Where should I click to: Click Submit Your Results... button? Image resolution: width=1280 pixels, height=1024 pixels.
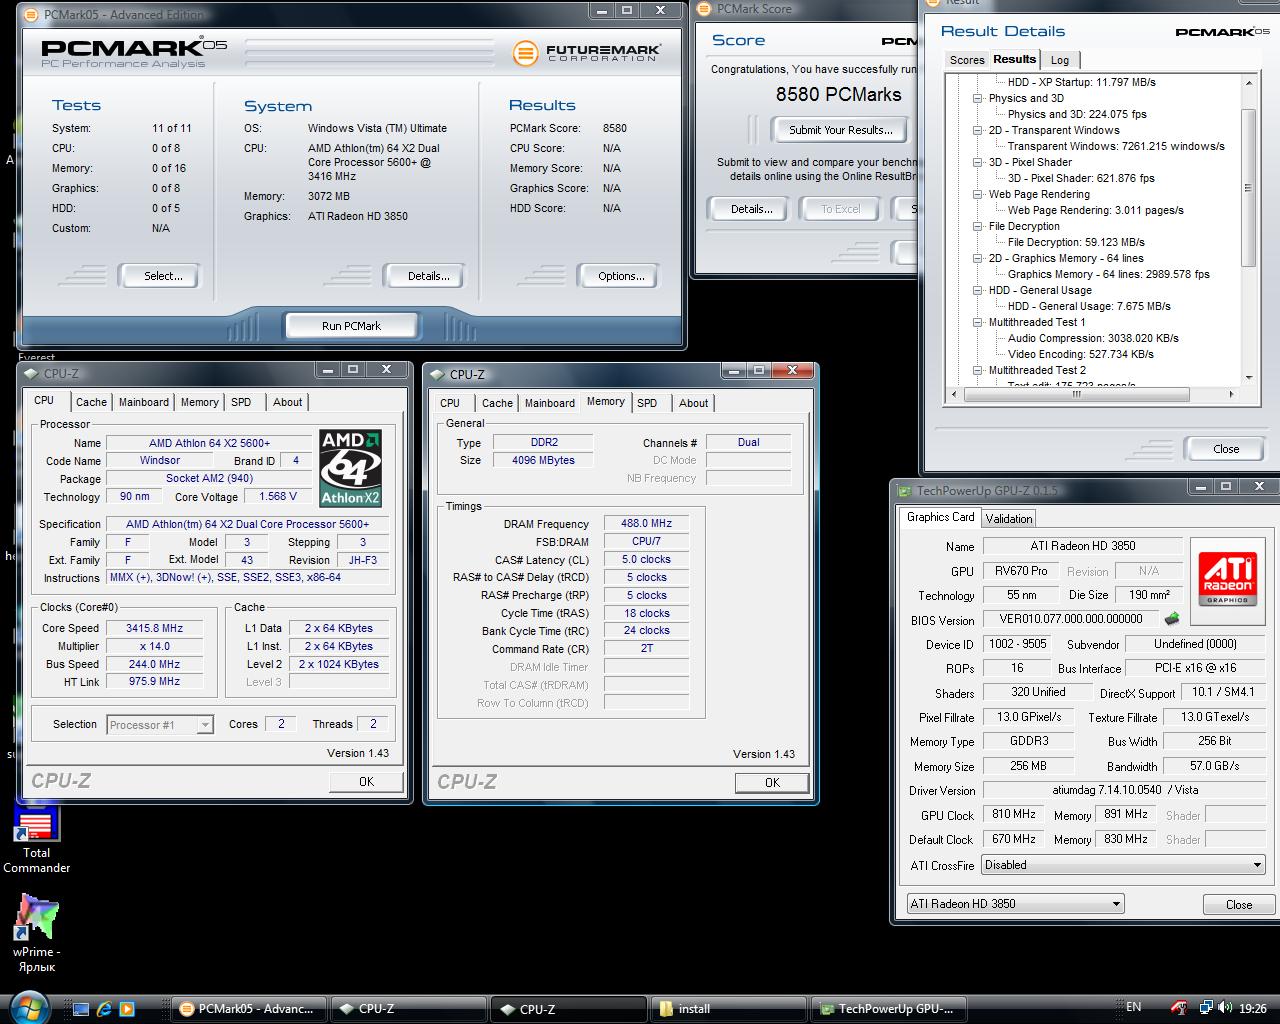click(x=841, y=130)
